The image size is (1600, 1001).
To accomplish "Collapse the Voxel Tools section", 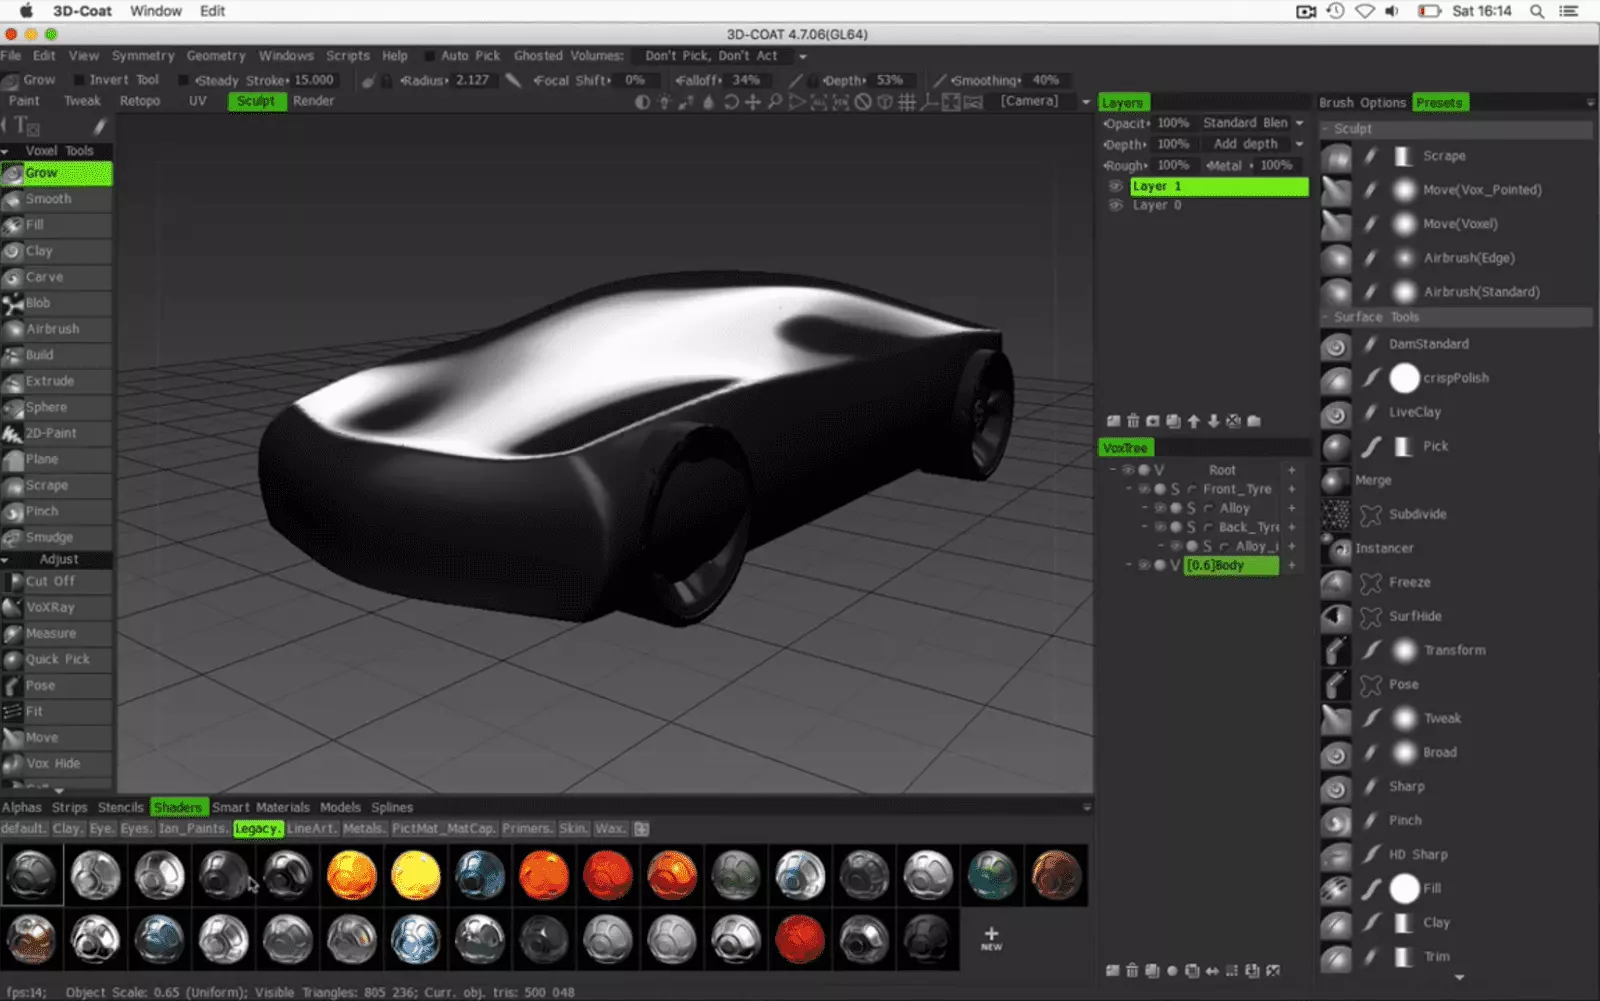I will 6,151.
